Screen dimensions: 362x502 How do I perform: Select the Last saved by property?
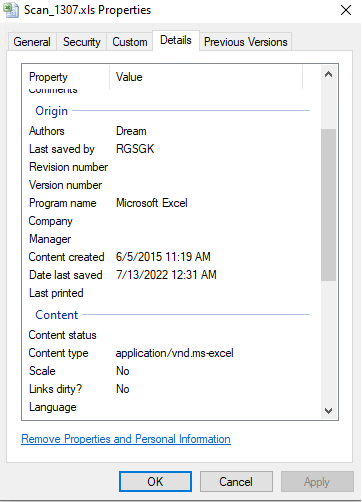tap(62, 149)
